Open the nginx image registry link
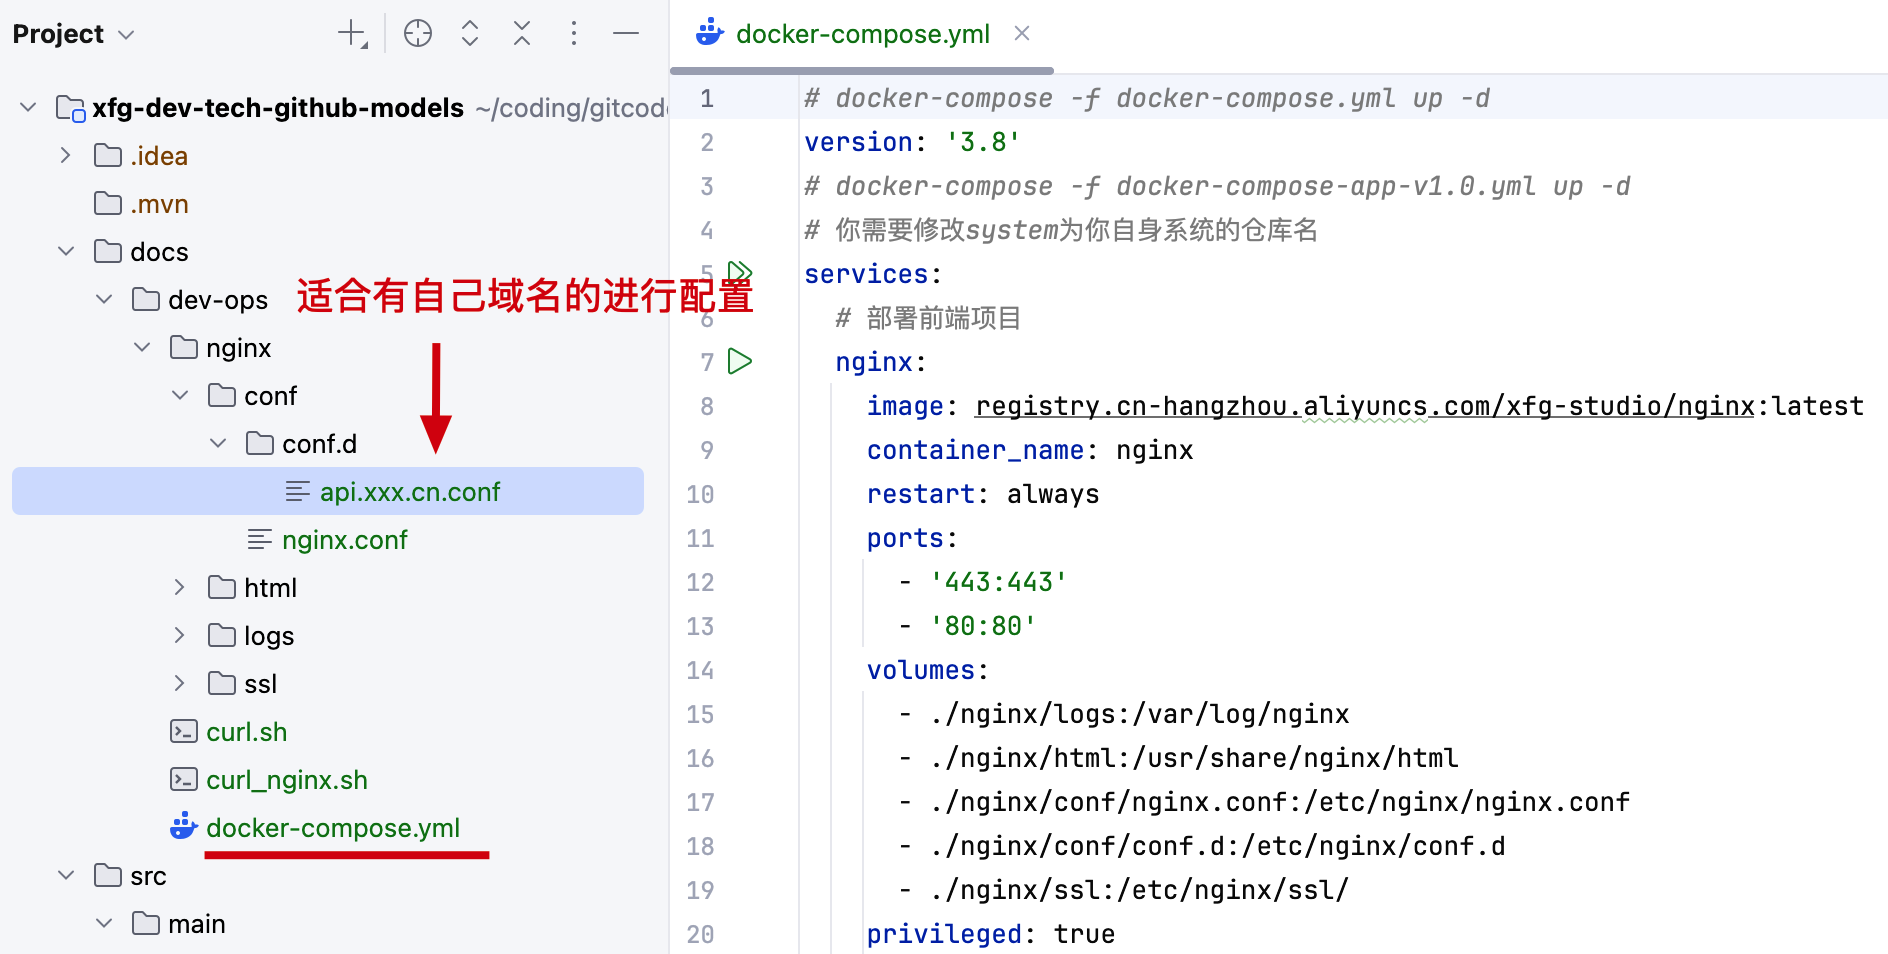 (x=1365, y=406)
